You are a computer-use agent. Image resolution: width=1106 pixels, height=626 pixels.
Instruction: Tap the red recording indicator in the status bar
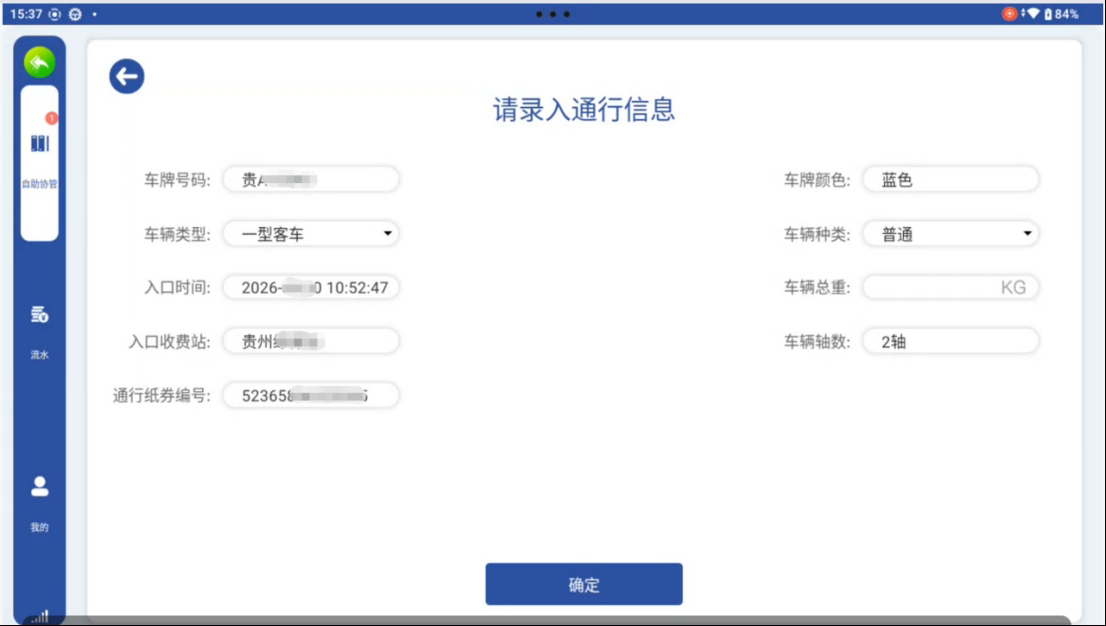tap(1009, 13)
